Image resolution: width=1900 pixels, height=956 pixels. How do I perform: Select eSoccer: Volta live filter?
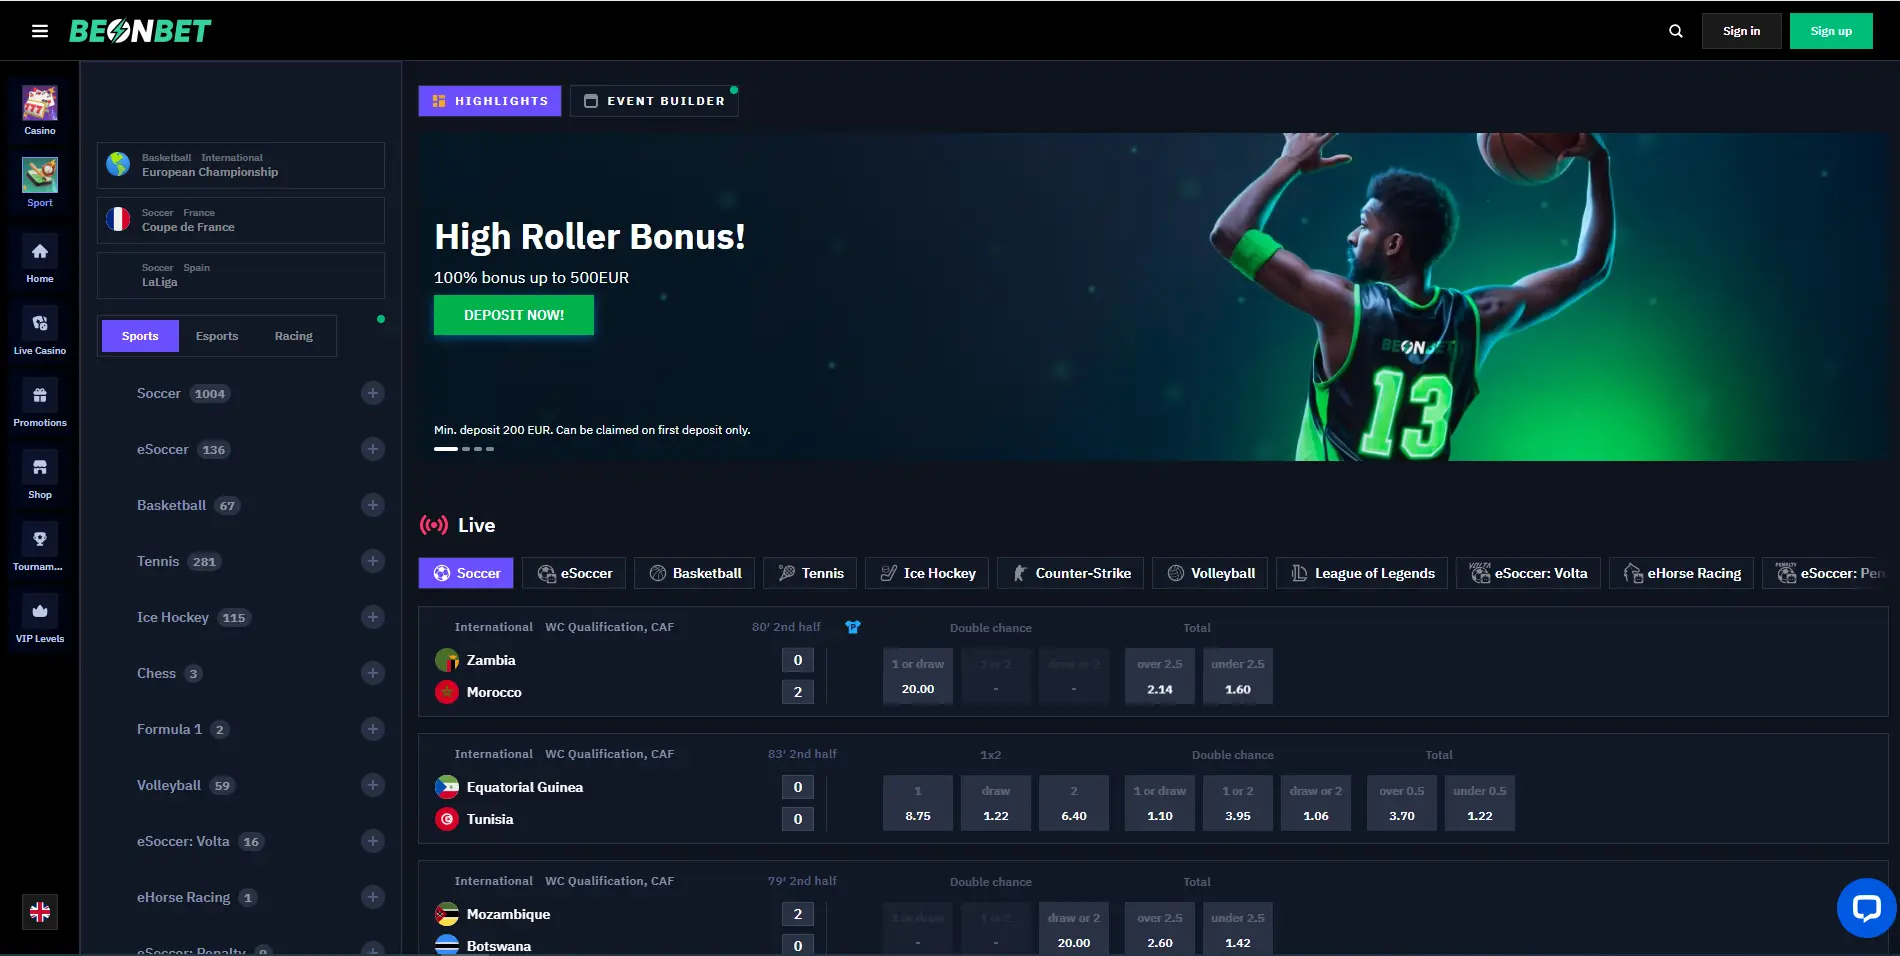tap(1528, 573)
